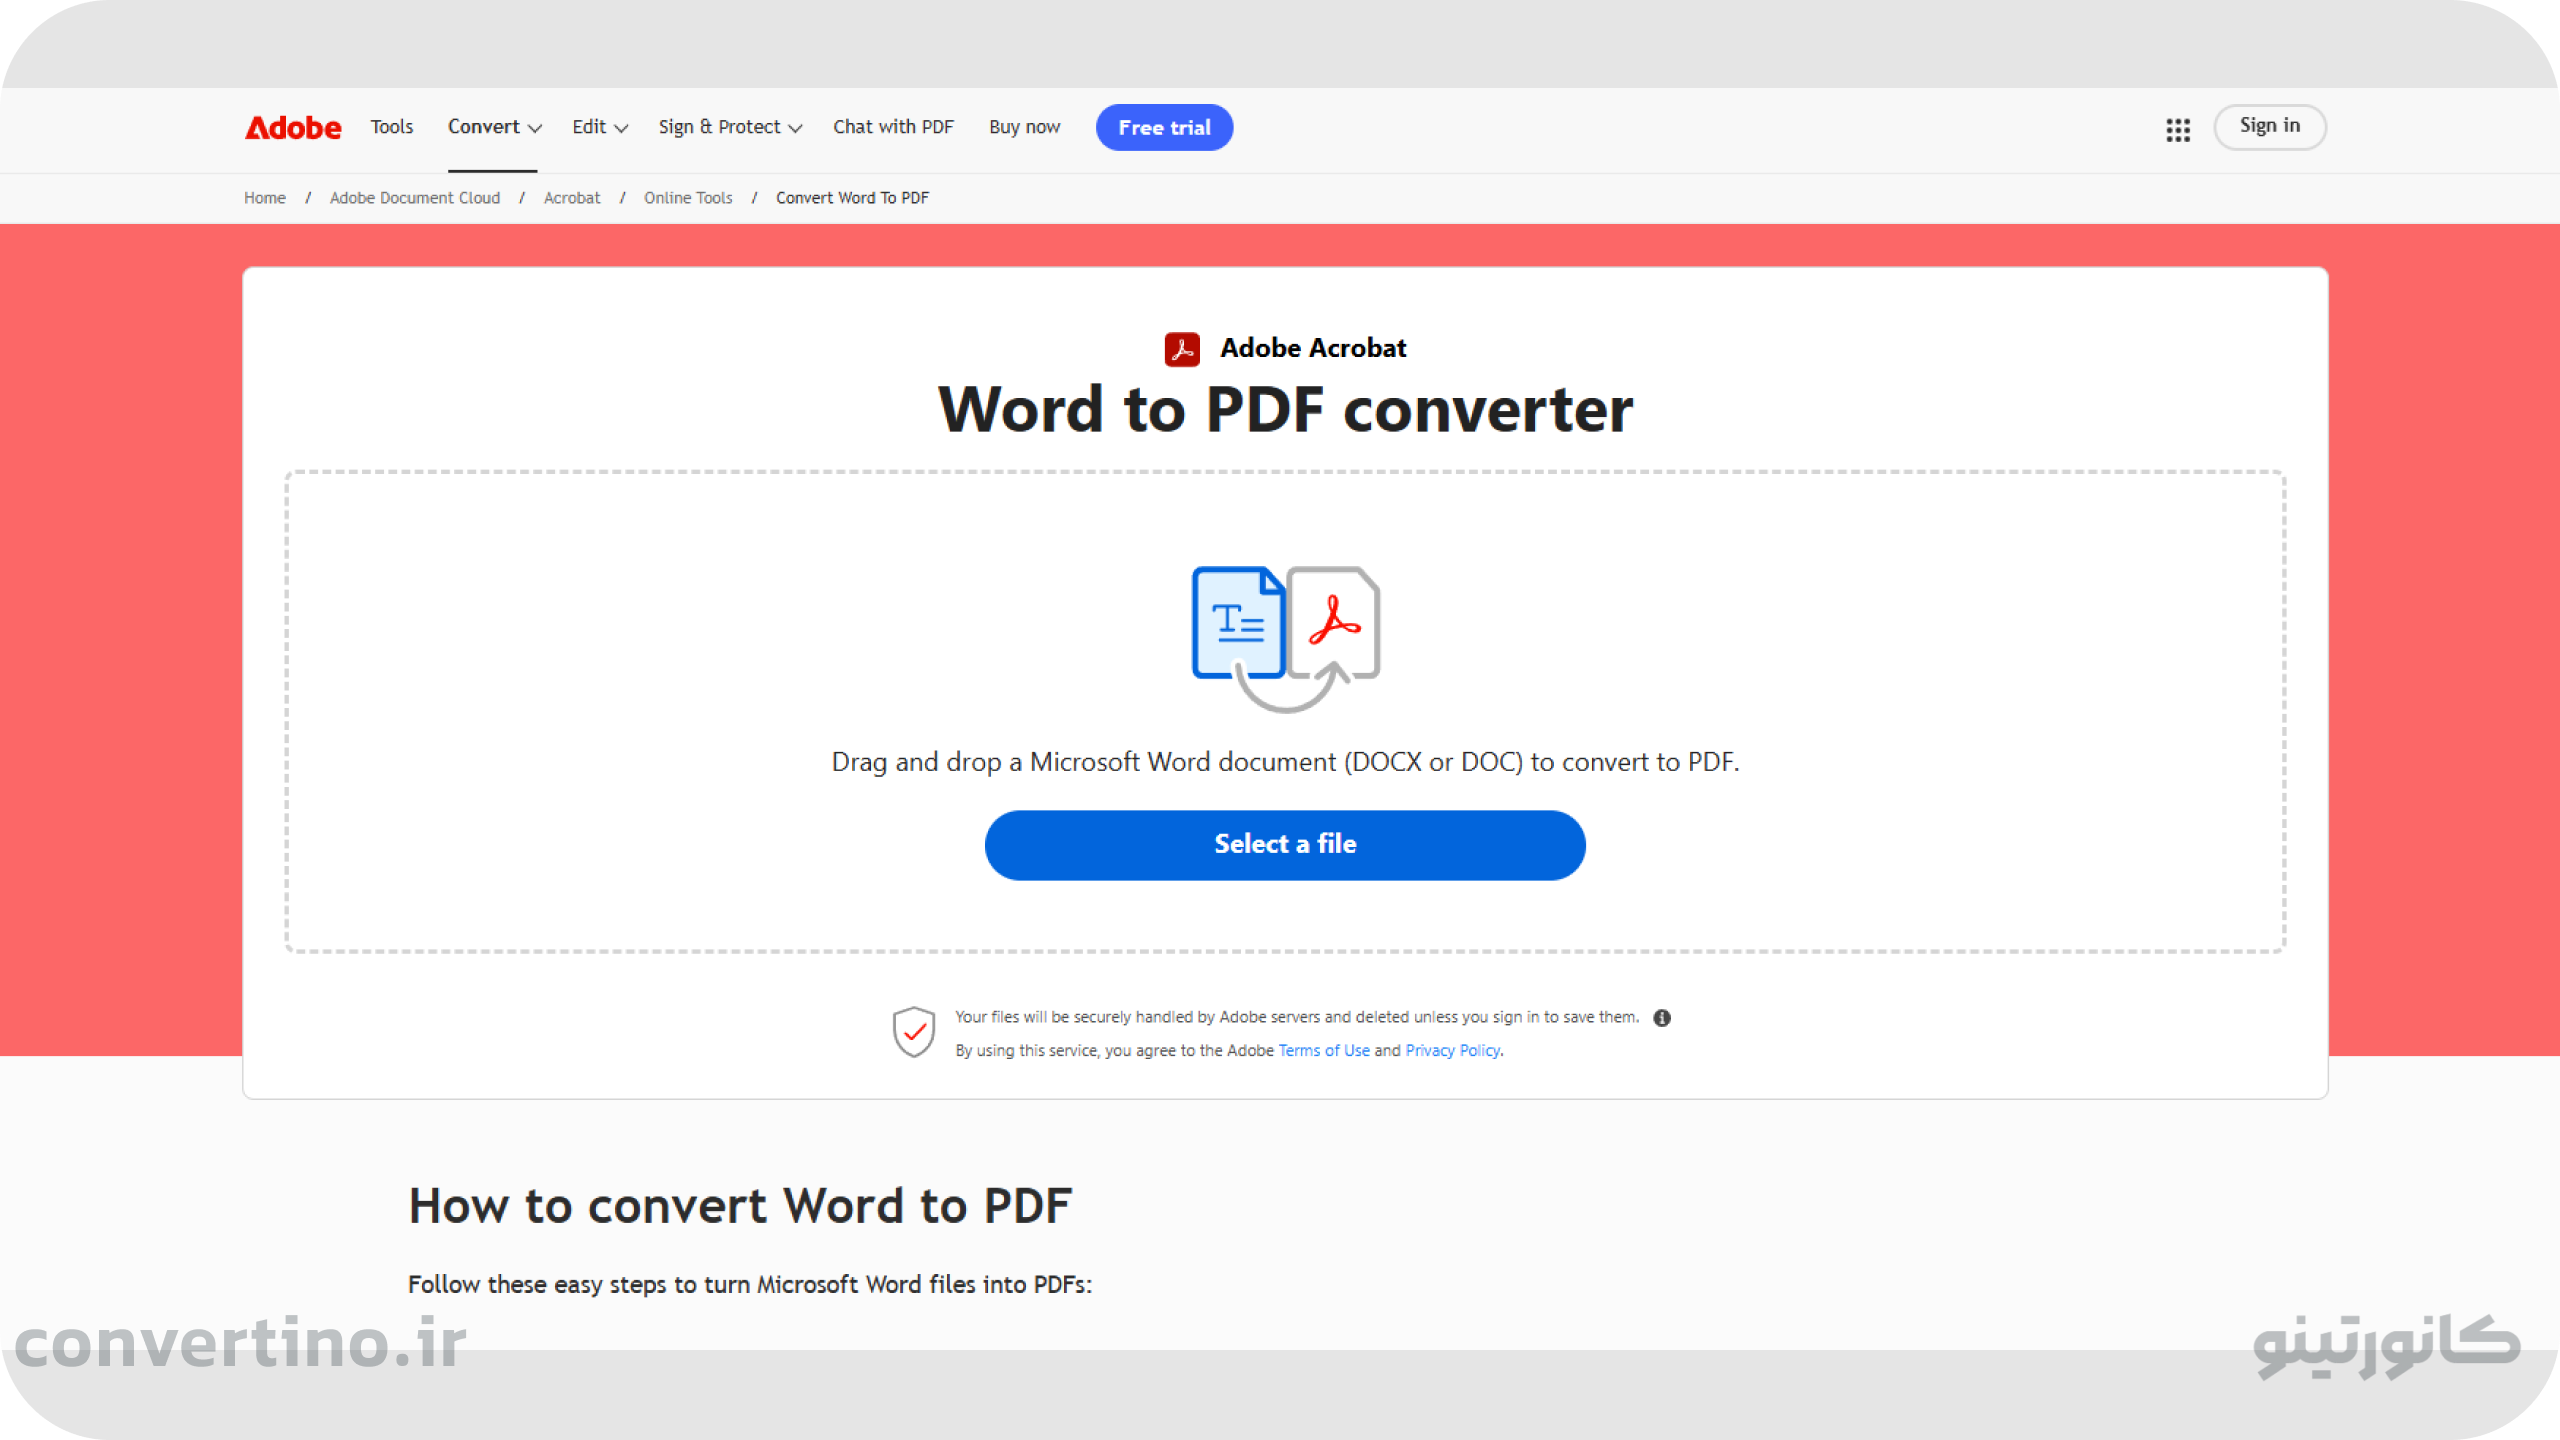Screen dimensions: 2560x1440
Task: Click the info icon after the file-handling notice
Action: (x=1662, y=1018)
